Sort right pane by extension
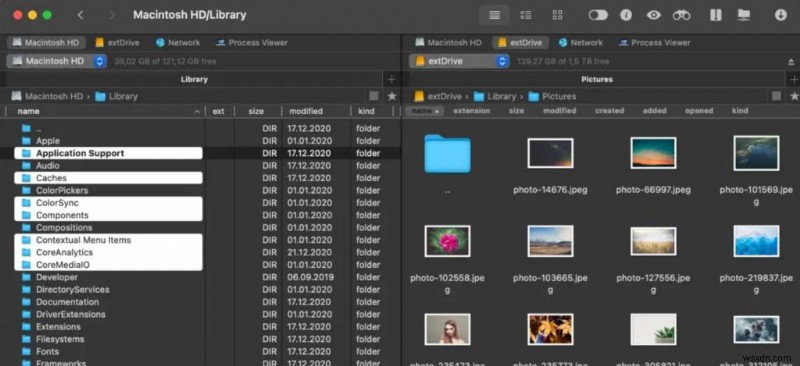Image resolution: width=800 pixels, height=366 pixels. (x=471, y=110)
